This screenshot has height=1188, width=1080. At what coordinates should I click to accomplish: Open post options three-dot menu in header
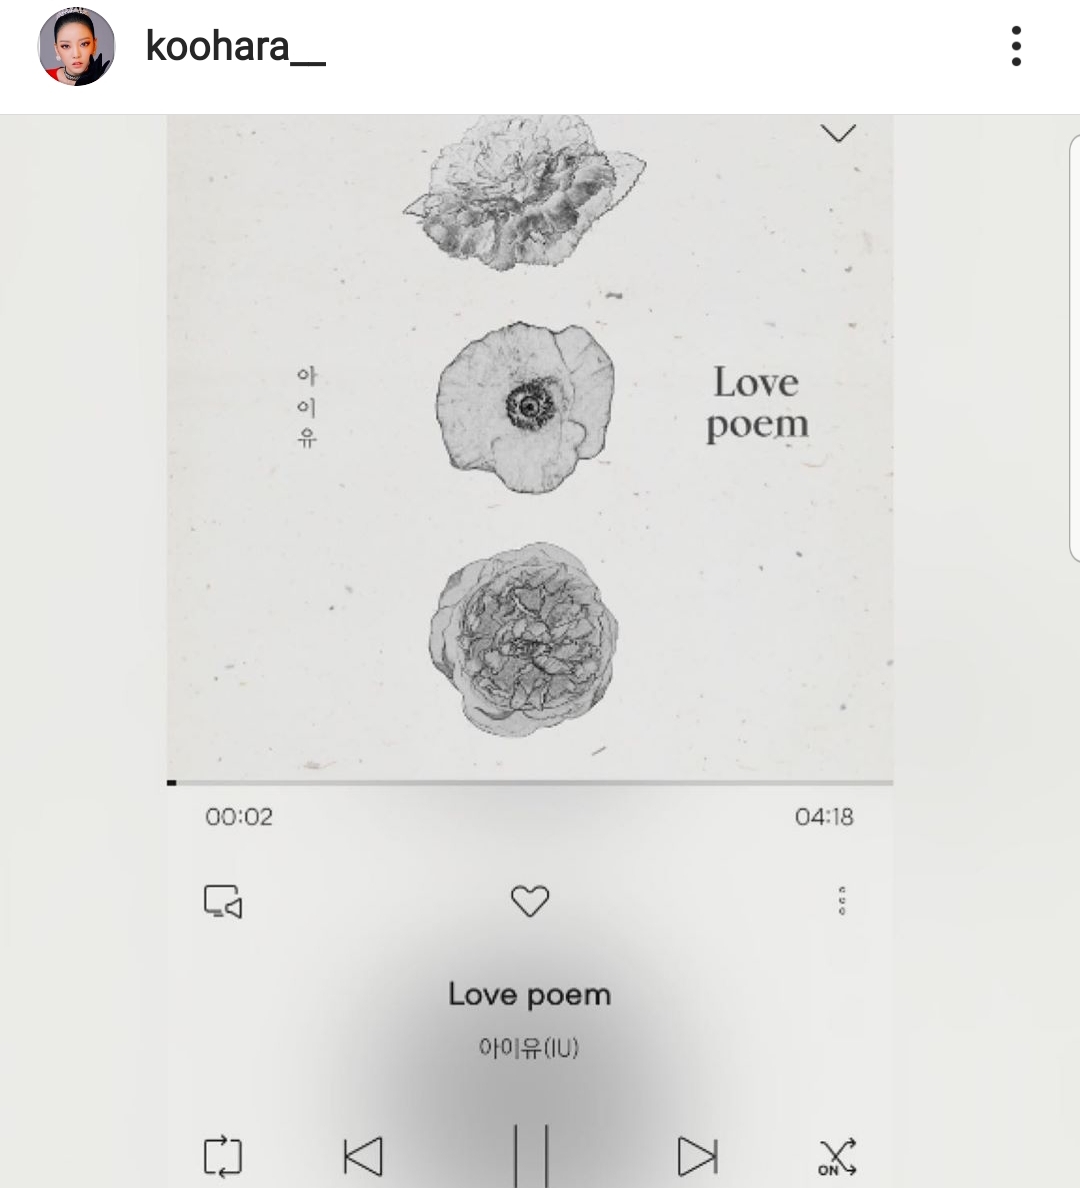point(1016,47)
